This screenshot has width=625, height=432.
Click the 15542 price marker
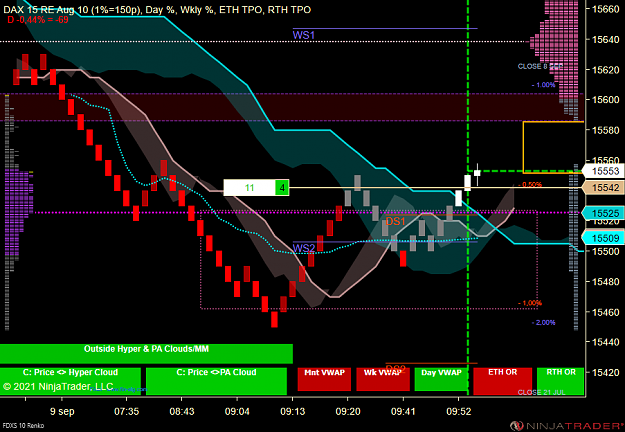tap(603, 188)
